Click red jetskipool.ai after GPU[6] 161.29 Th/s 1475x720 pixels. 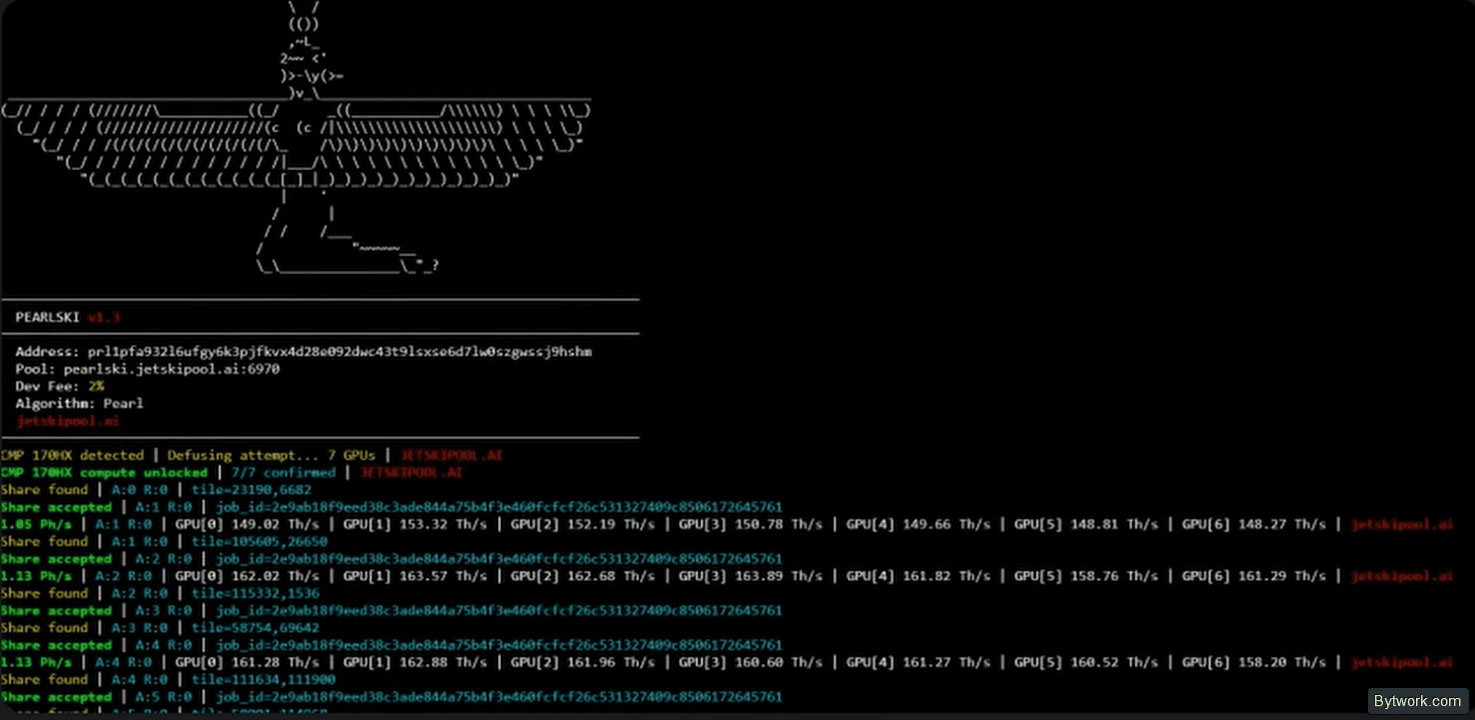pos(1402,576)
